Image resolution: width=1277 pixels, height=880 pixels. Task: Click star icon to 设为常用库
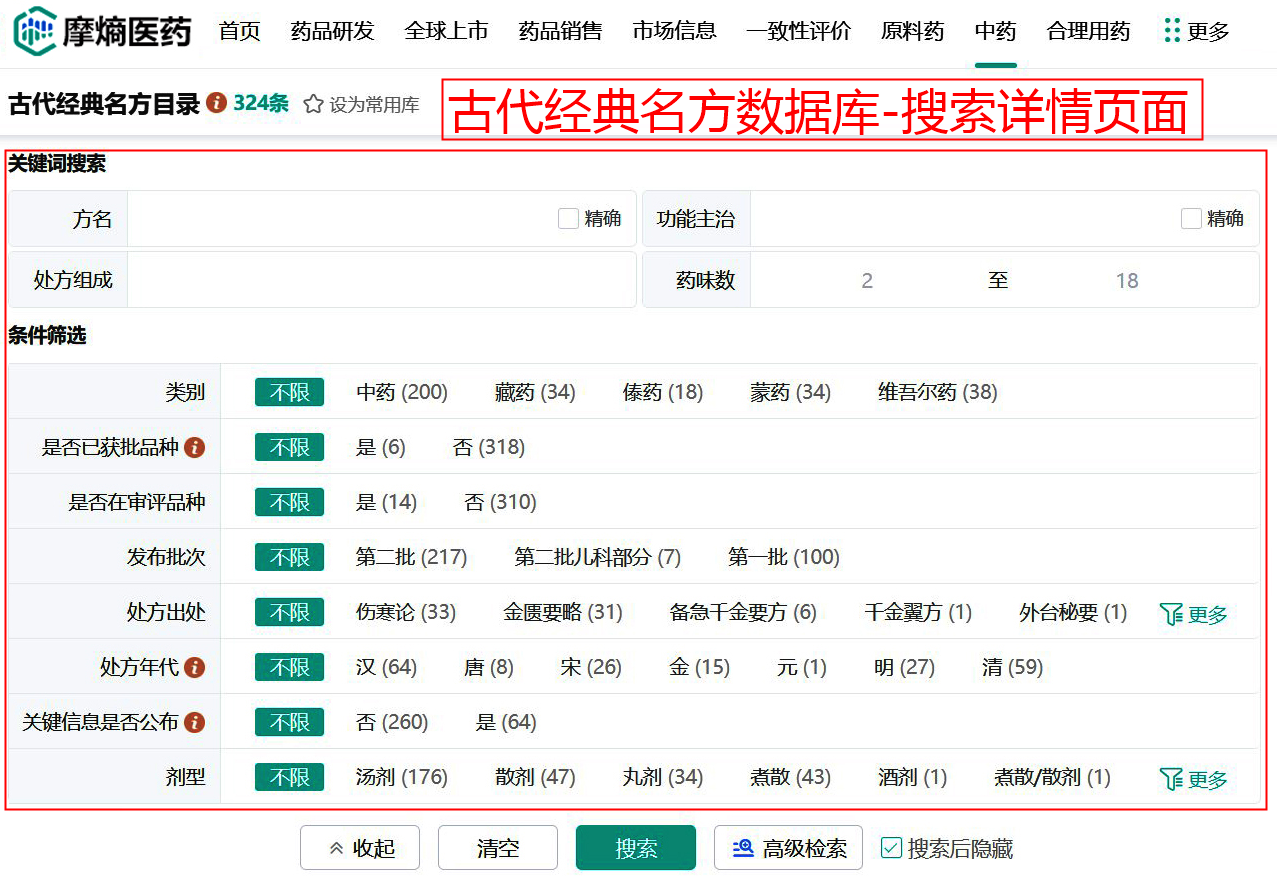[314, 104]
